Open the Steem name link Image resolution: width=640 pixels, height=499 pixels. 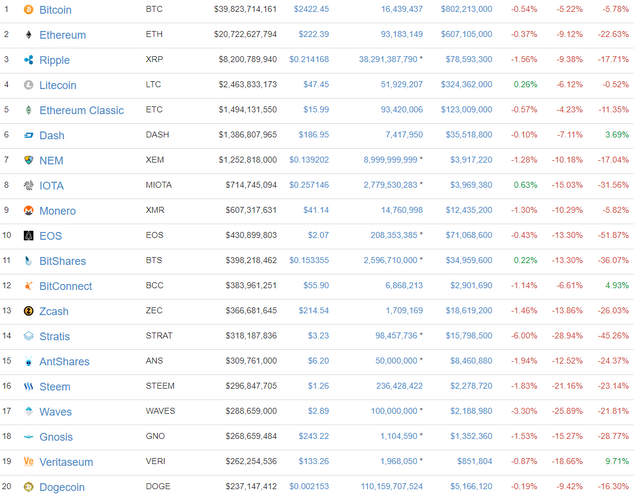pos(55,387)
